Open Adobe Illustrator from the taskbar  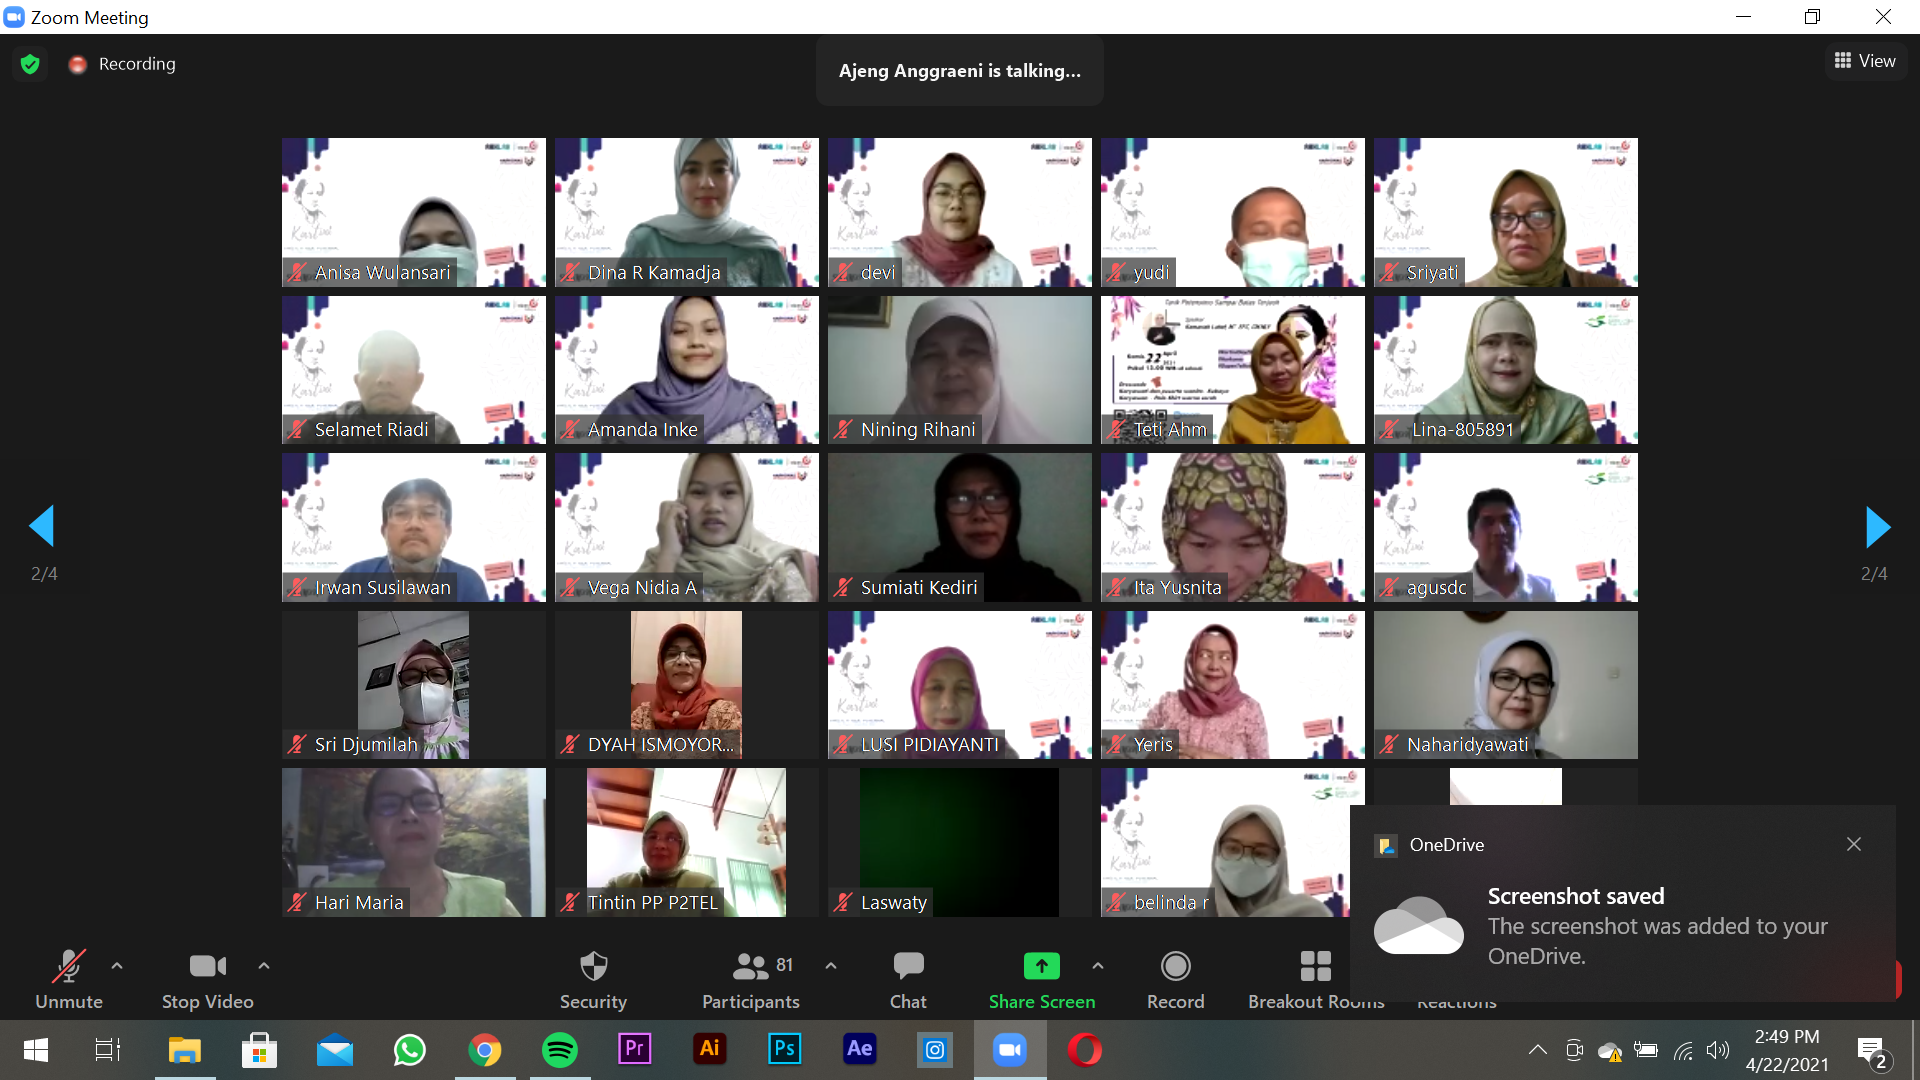point(710,1049)
